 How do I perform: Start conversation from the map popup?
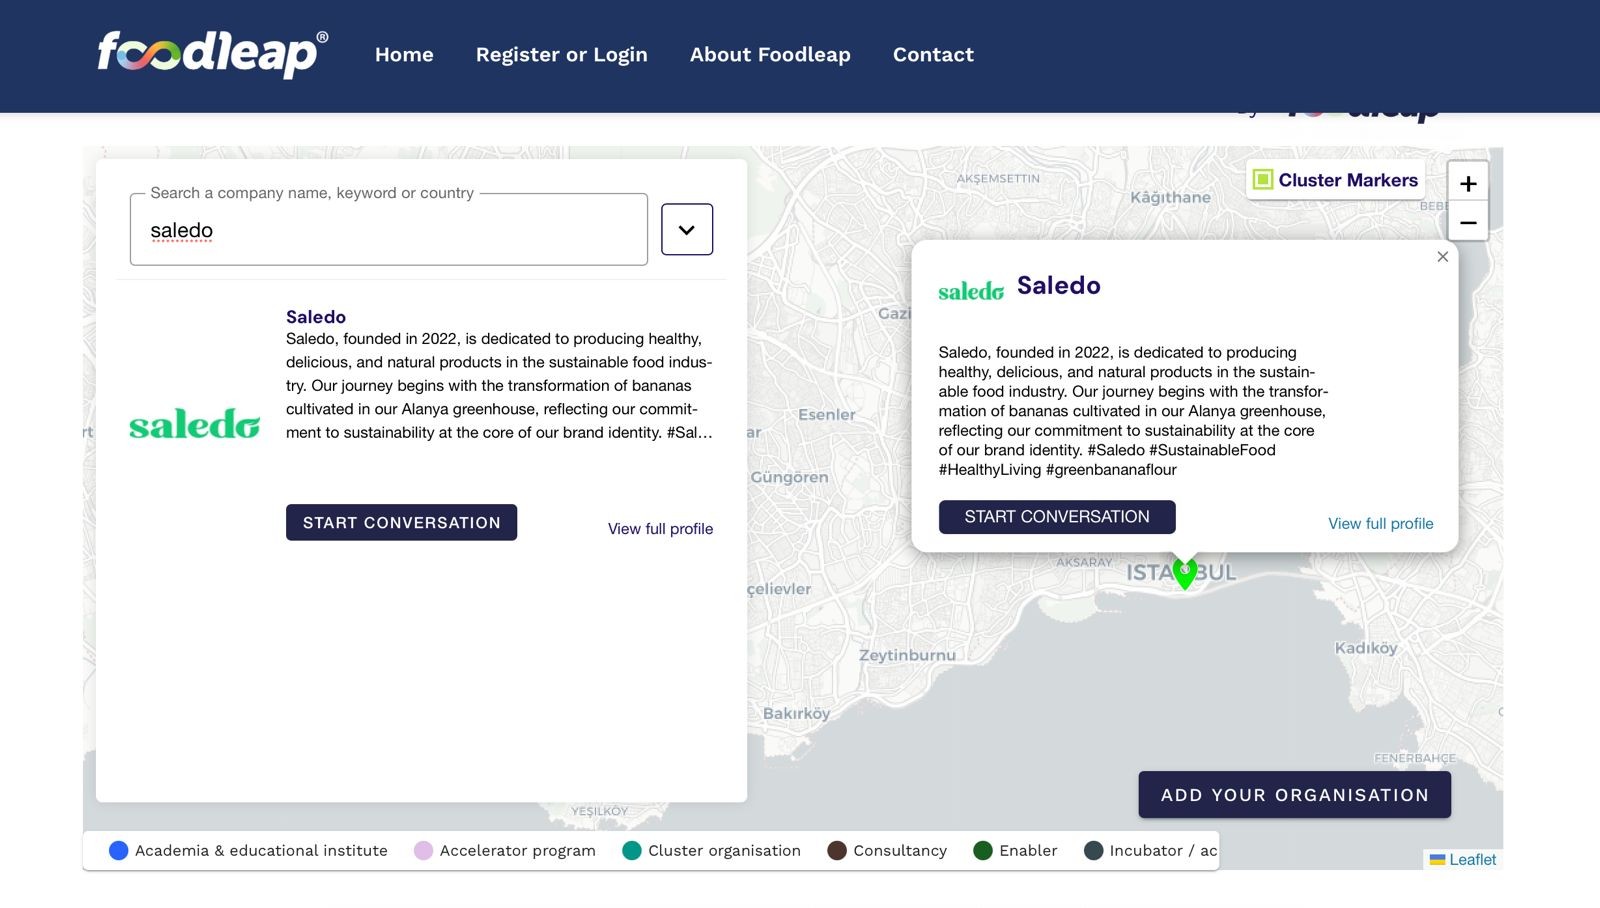(x=1057, y=517)
